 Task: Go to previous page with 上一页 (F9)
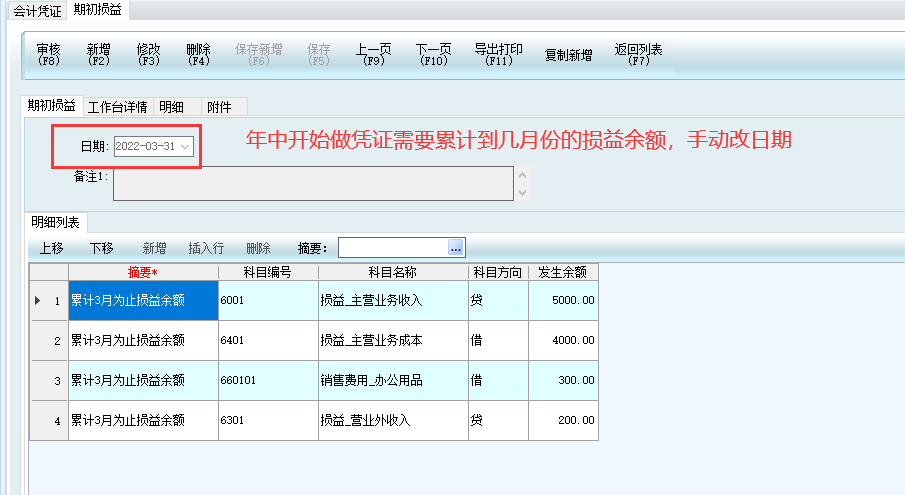(x=374, y=55)
